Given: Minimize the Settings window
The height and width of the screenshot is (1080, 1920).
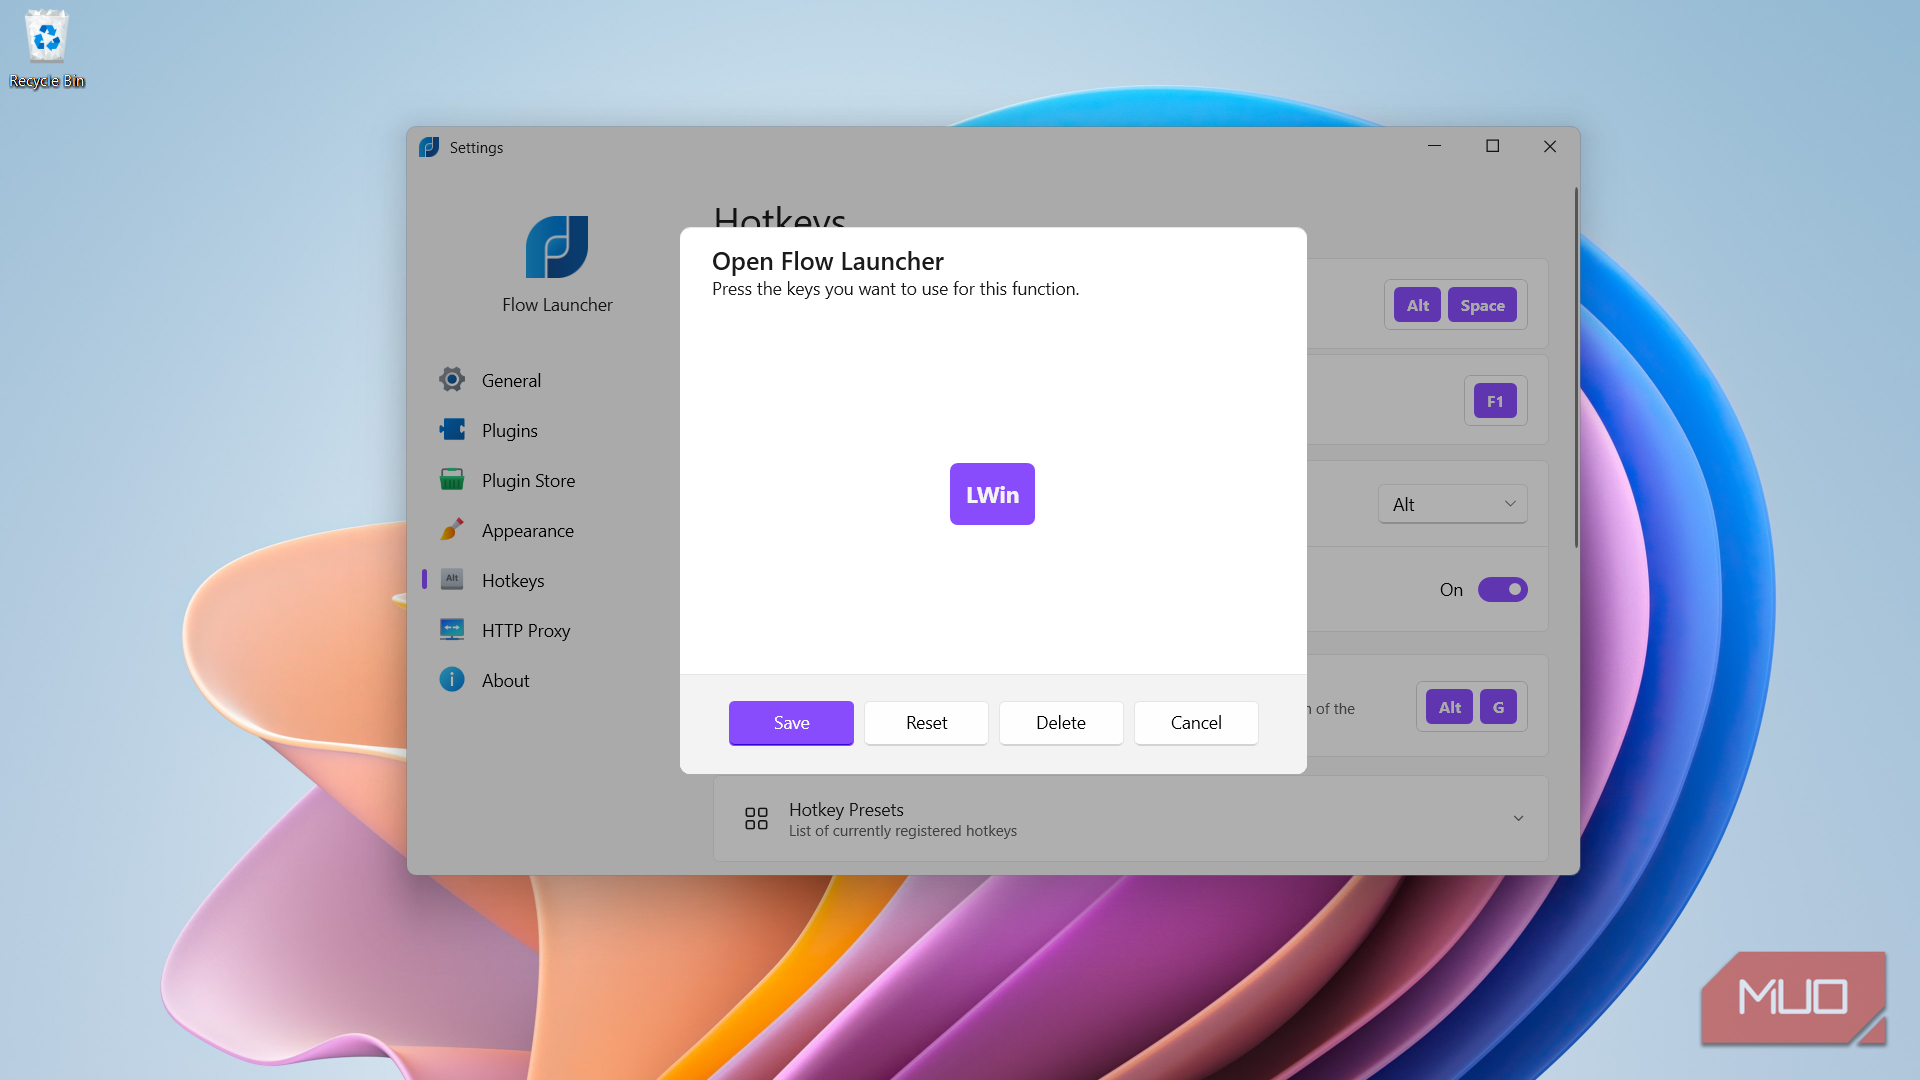Looking at the screenshot, I should (x=1435, y=146).
